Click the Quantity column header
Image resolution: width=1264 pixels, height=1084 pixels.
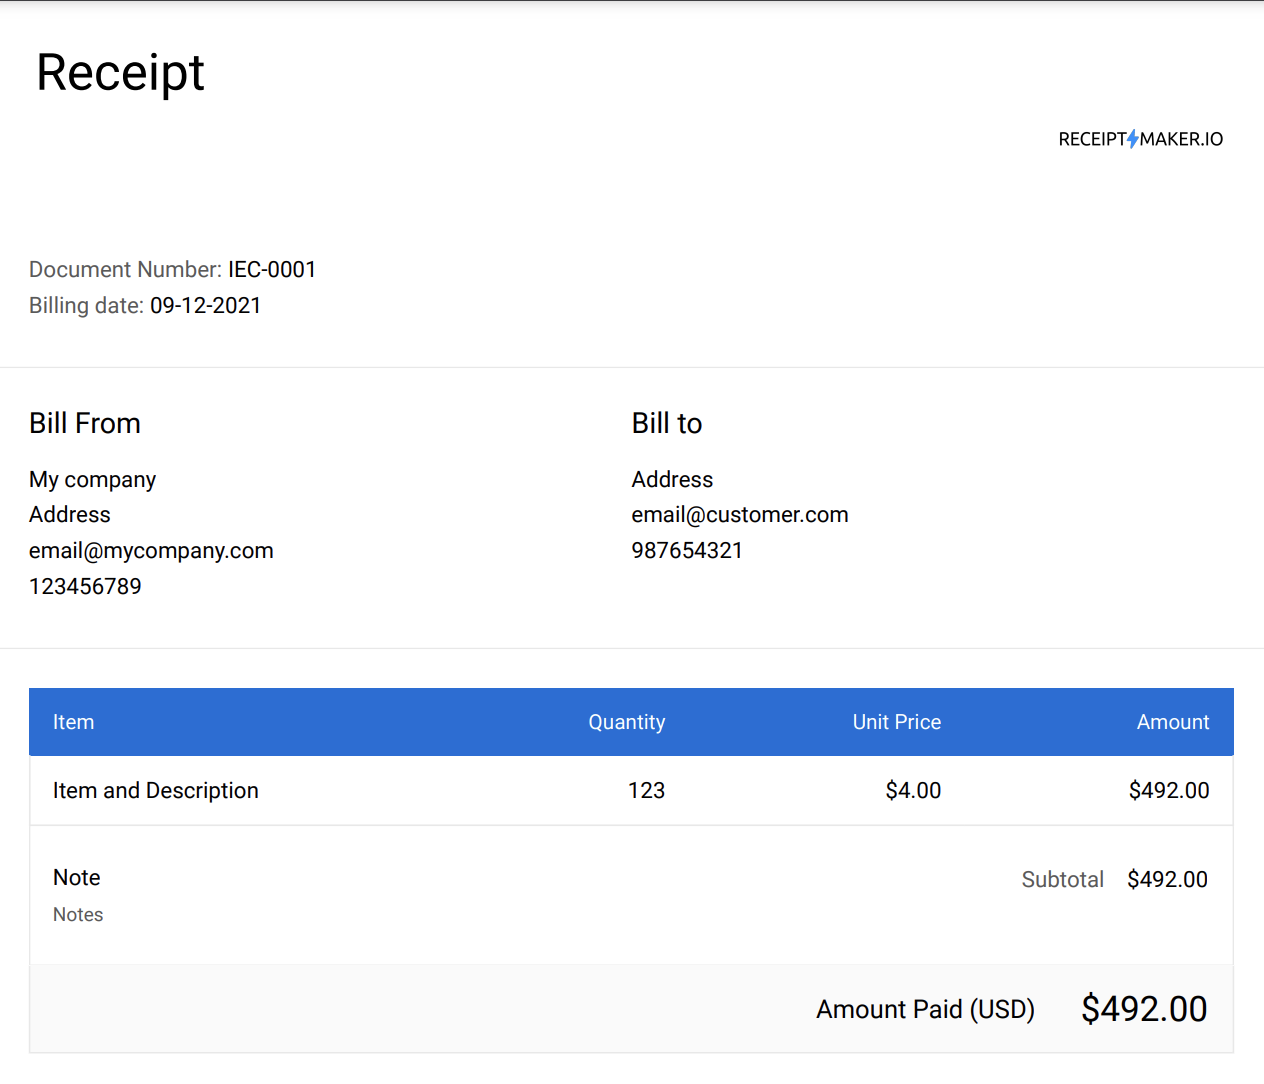626,722
